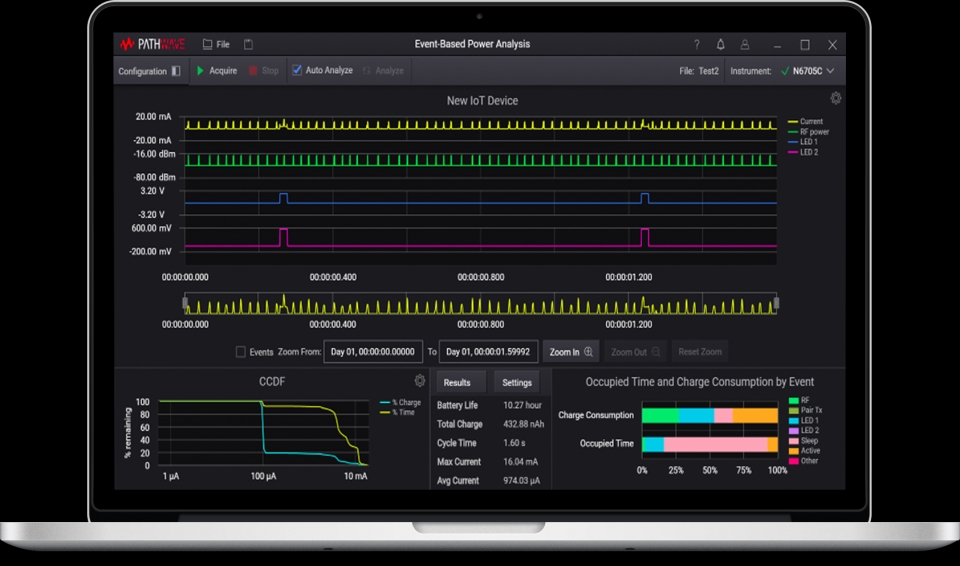Click the Charge Consumption bar
Image resolution: width=960 pixels, height=566 pixels.
click(x=710, y=415)
